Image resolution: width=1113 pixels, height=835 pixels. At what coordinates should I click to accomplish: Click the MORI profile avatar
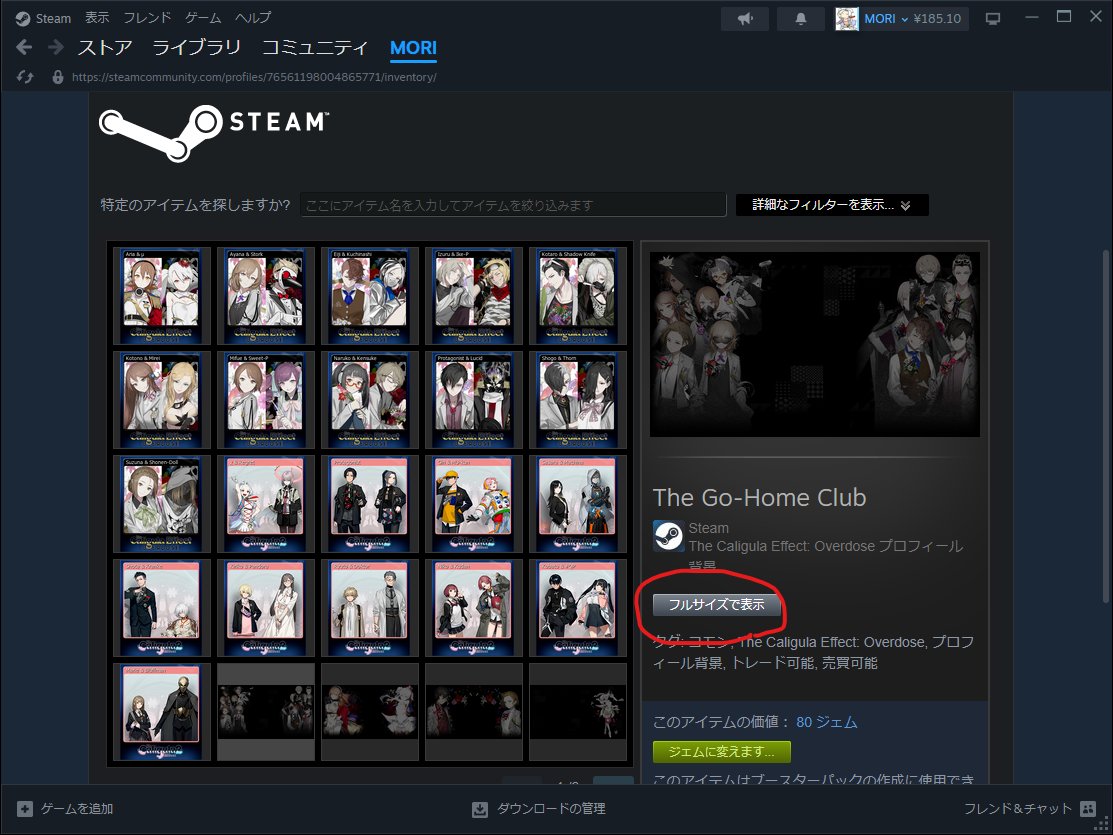coord(846,19)
